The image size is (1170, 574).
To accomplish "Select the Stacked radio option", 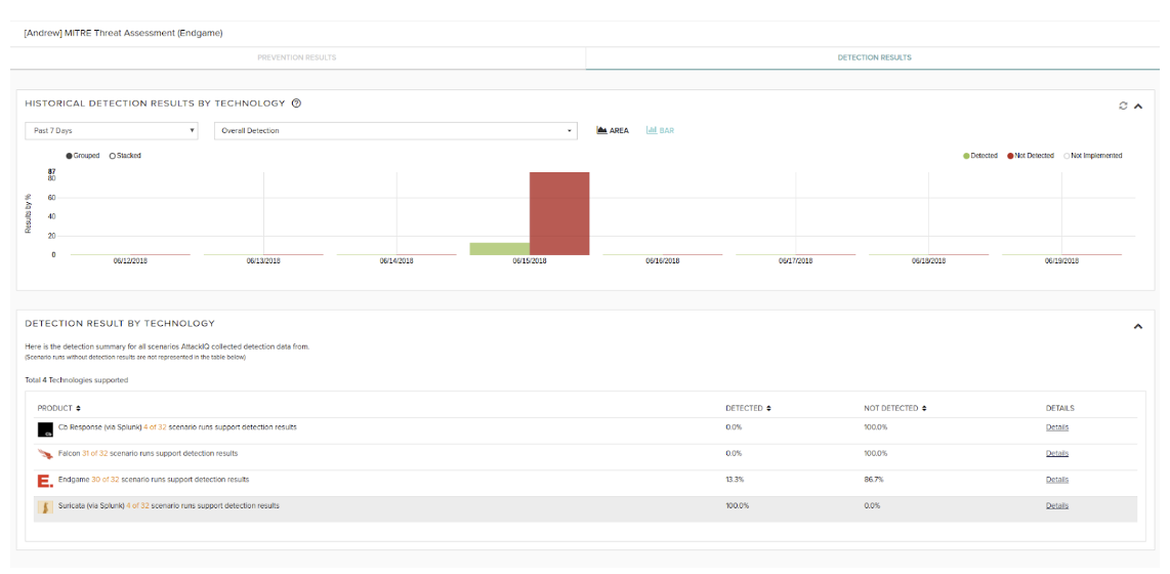I will pyautogui.click(x=113, y=156).
